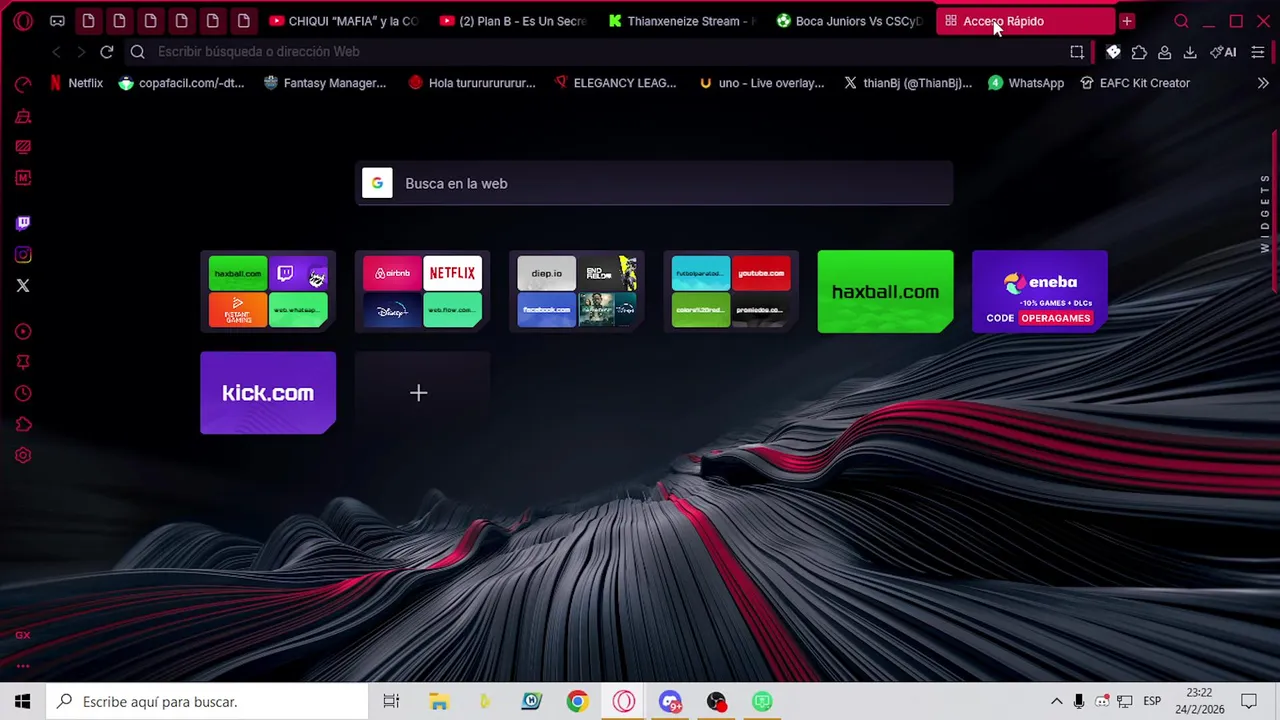Click the GX logo near sidebar bottom
This screenshot has width=1280, height=720.
(23, 635)
